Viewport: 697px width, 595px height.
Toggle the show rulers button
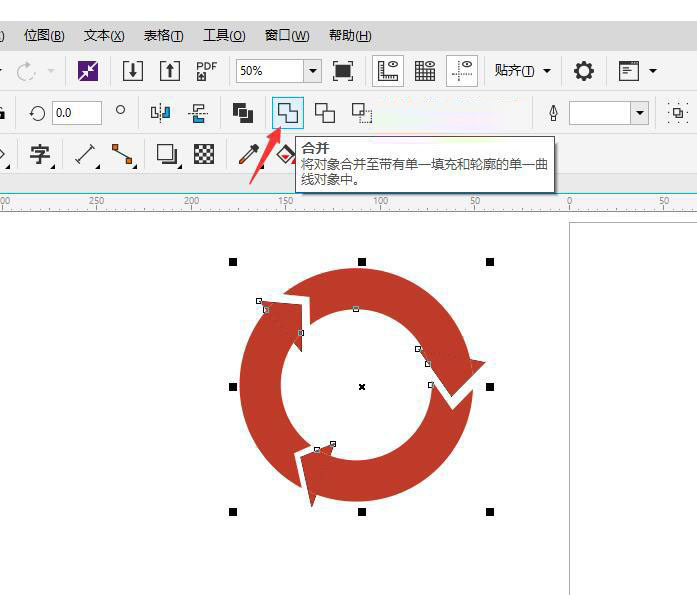coord(388,71)
